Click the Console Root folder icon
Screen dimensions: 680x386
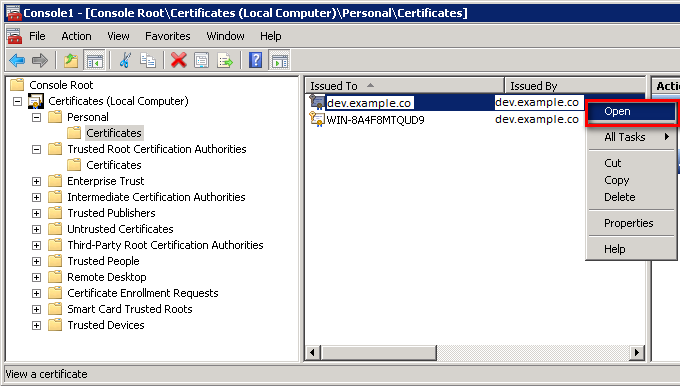[x=17, y=84]
